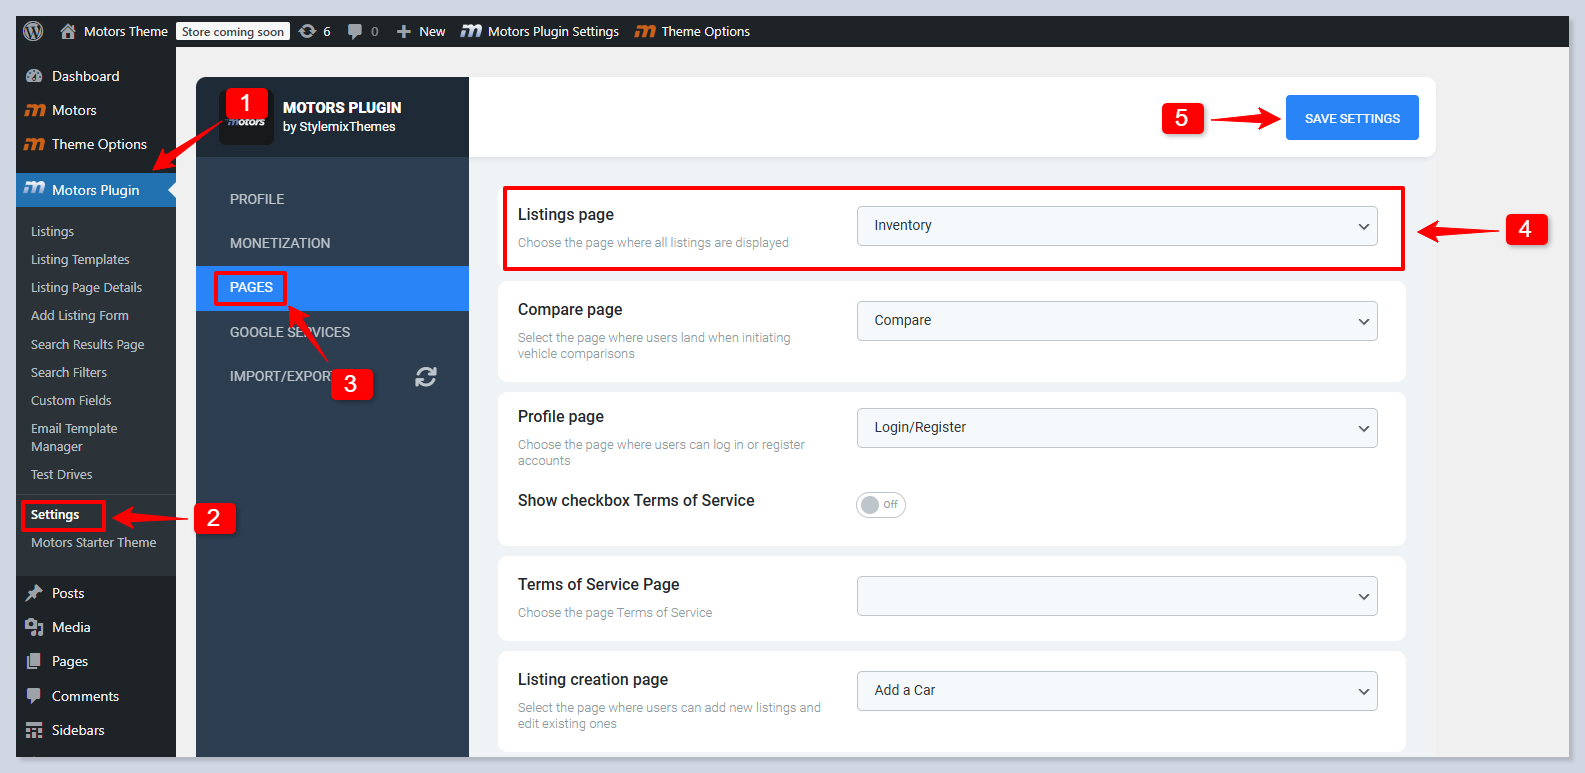Click the Sidebars grid icon
The image size is (1585, 773).
pos(34,730)
